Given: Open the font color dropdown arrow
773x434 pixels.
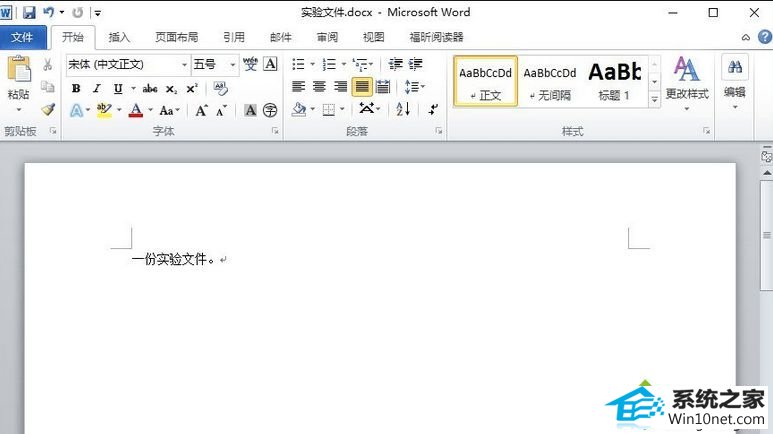Looking at the screenshot, I should click(150, 110).
